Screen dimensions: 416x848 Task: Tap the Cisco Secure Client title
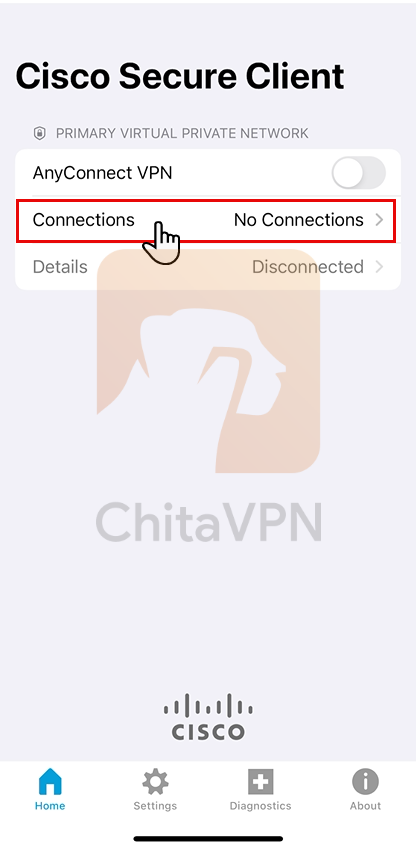click(x=180, y=76)
